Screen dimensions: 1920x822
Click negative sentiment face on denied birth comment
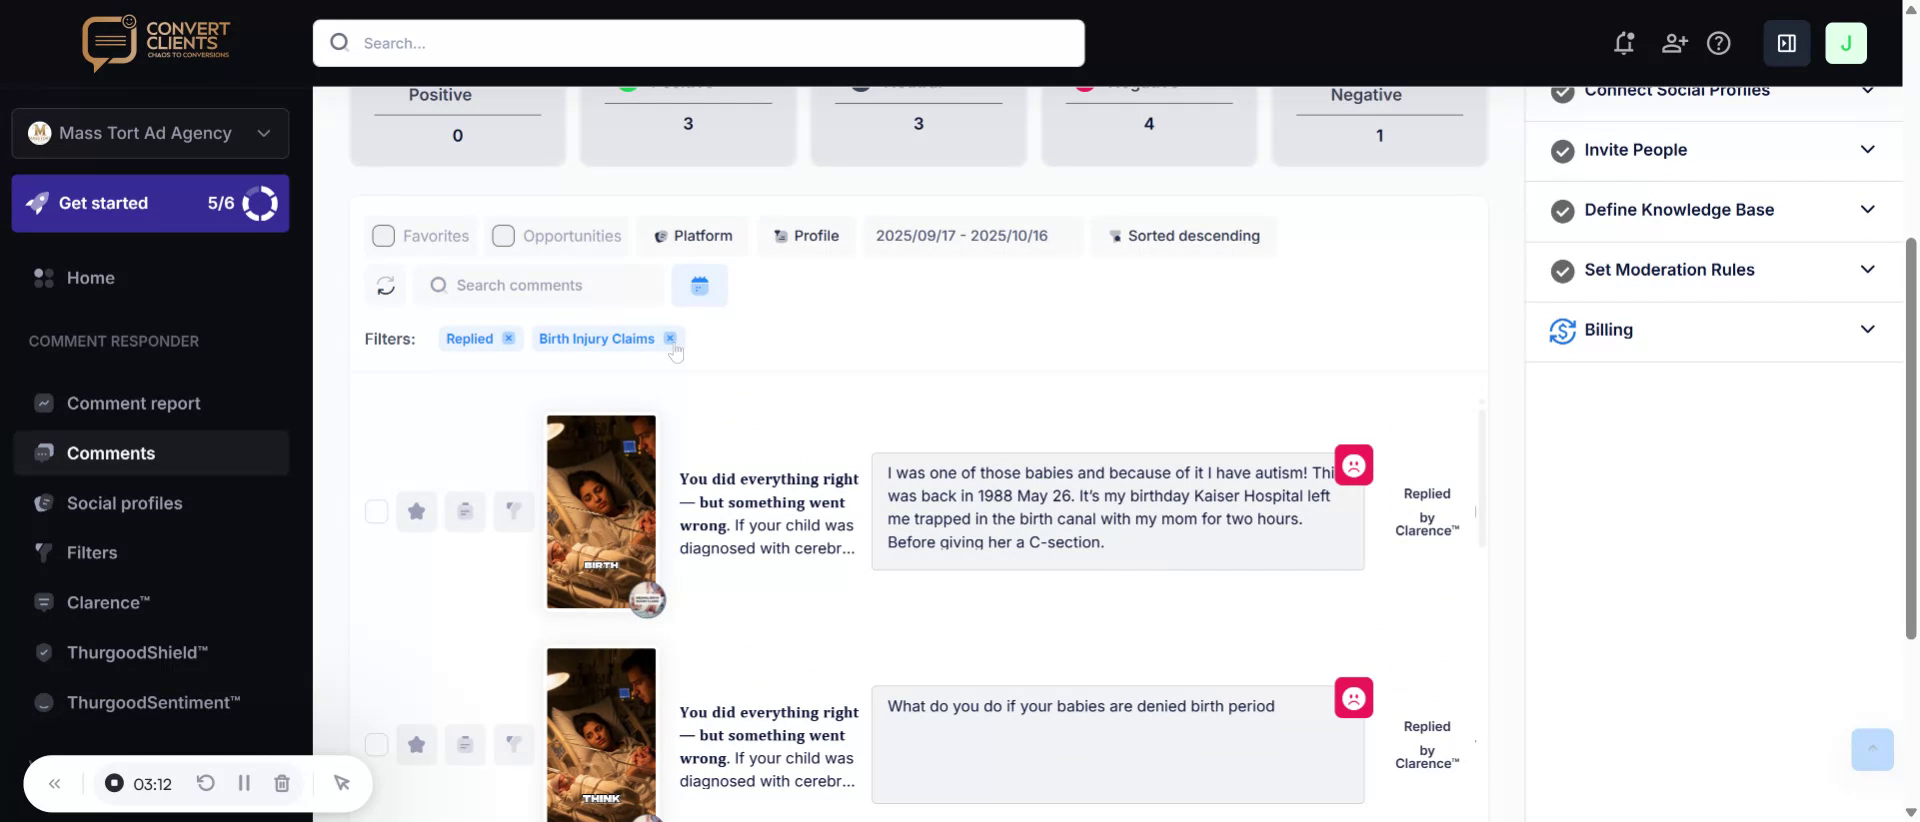(1353, 698)
